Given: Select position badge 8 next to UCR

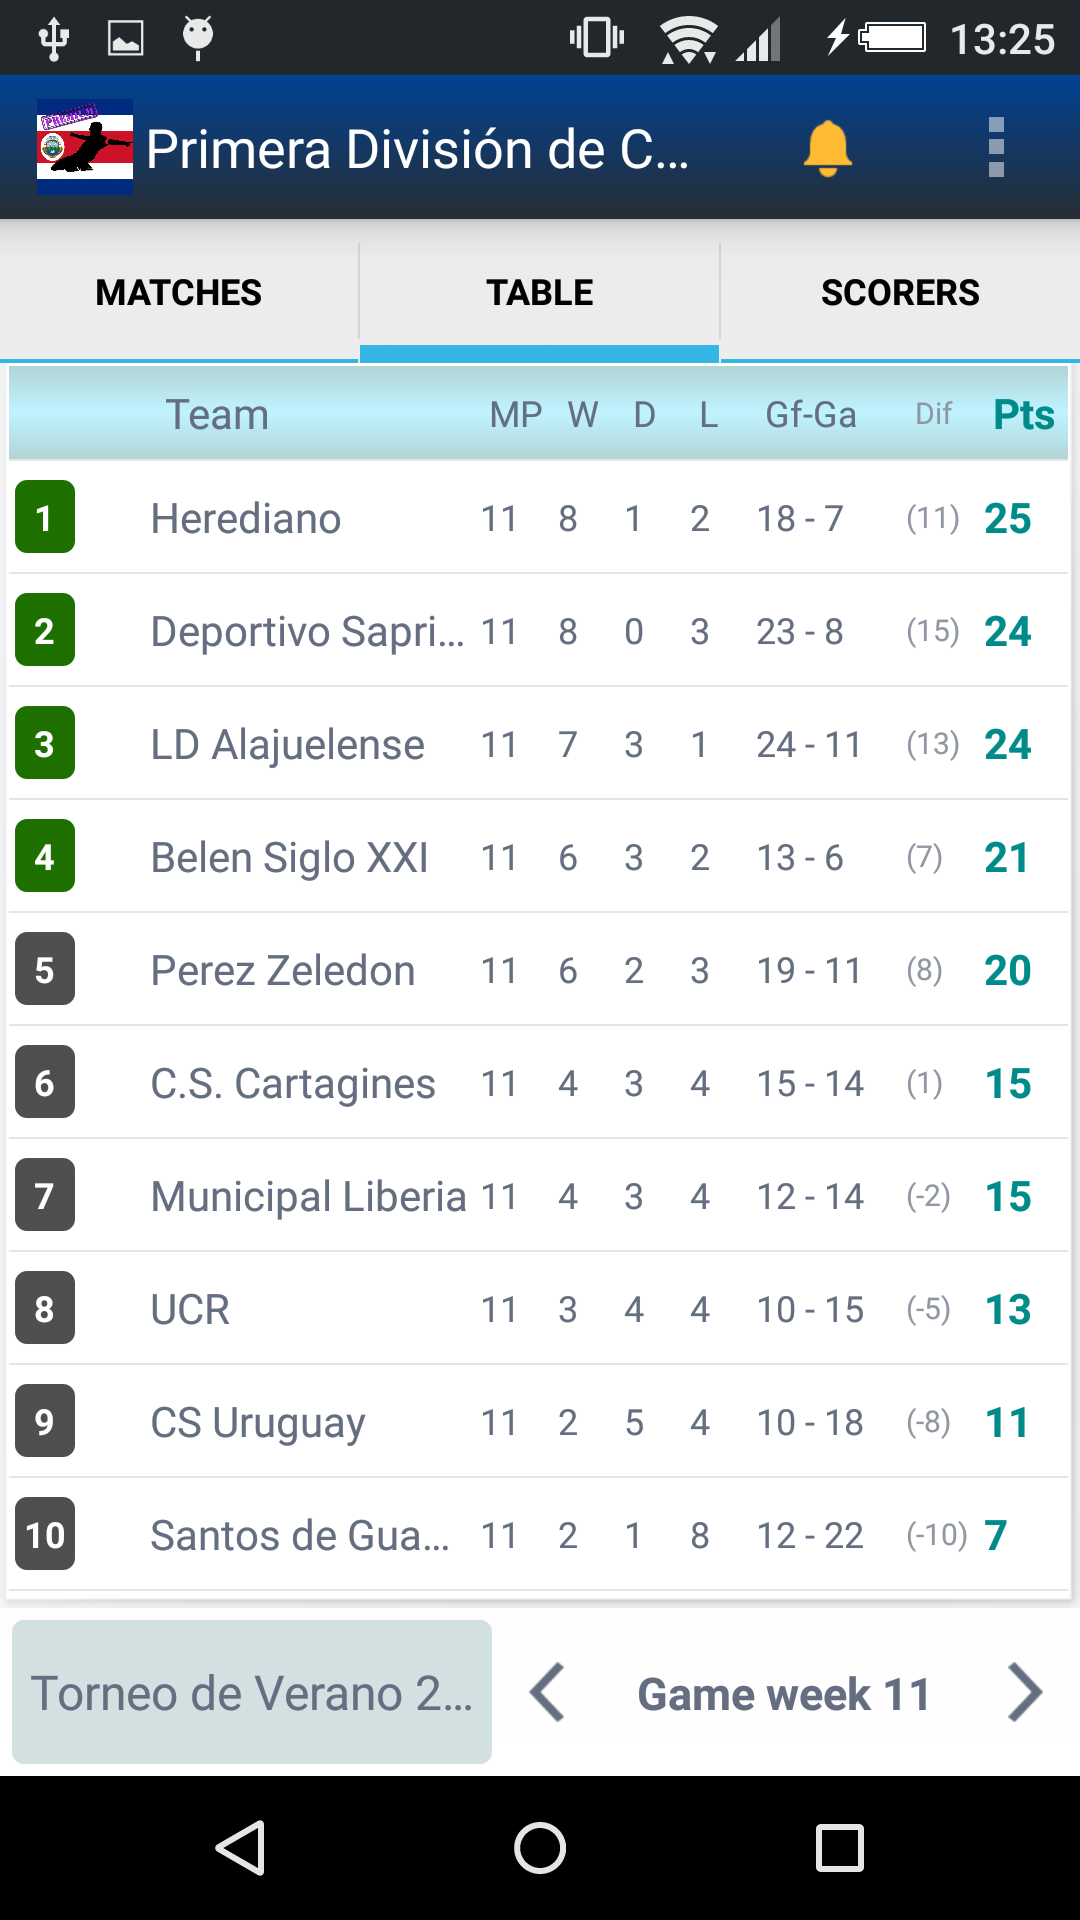Looking at the screenshot, I should click(x=44, y=1308).
